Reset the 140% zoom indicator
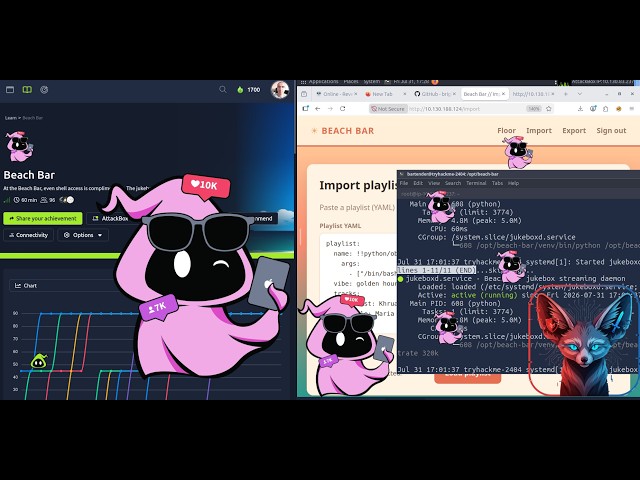 click(x=534, y=109)
